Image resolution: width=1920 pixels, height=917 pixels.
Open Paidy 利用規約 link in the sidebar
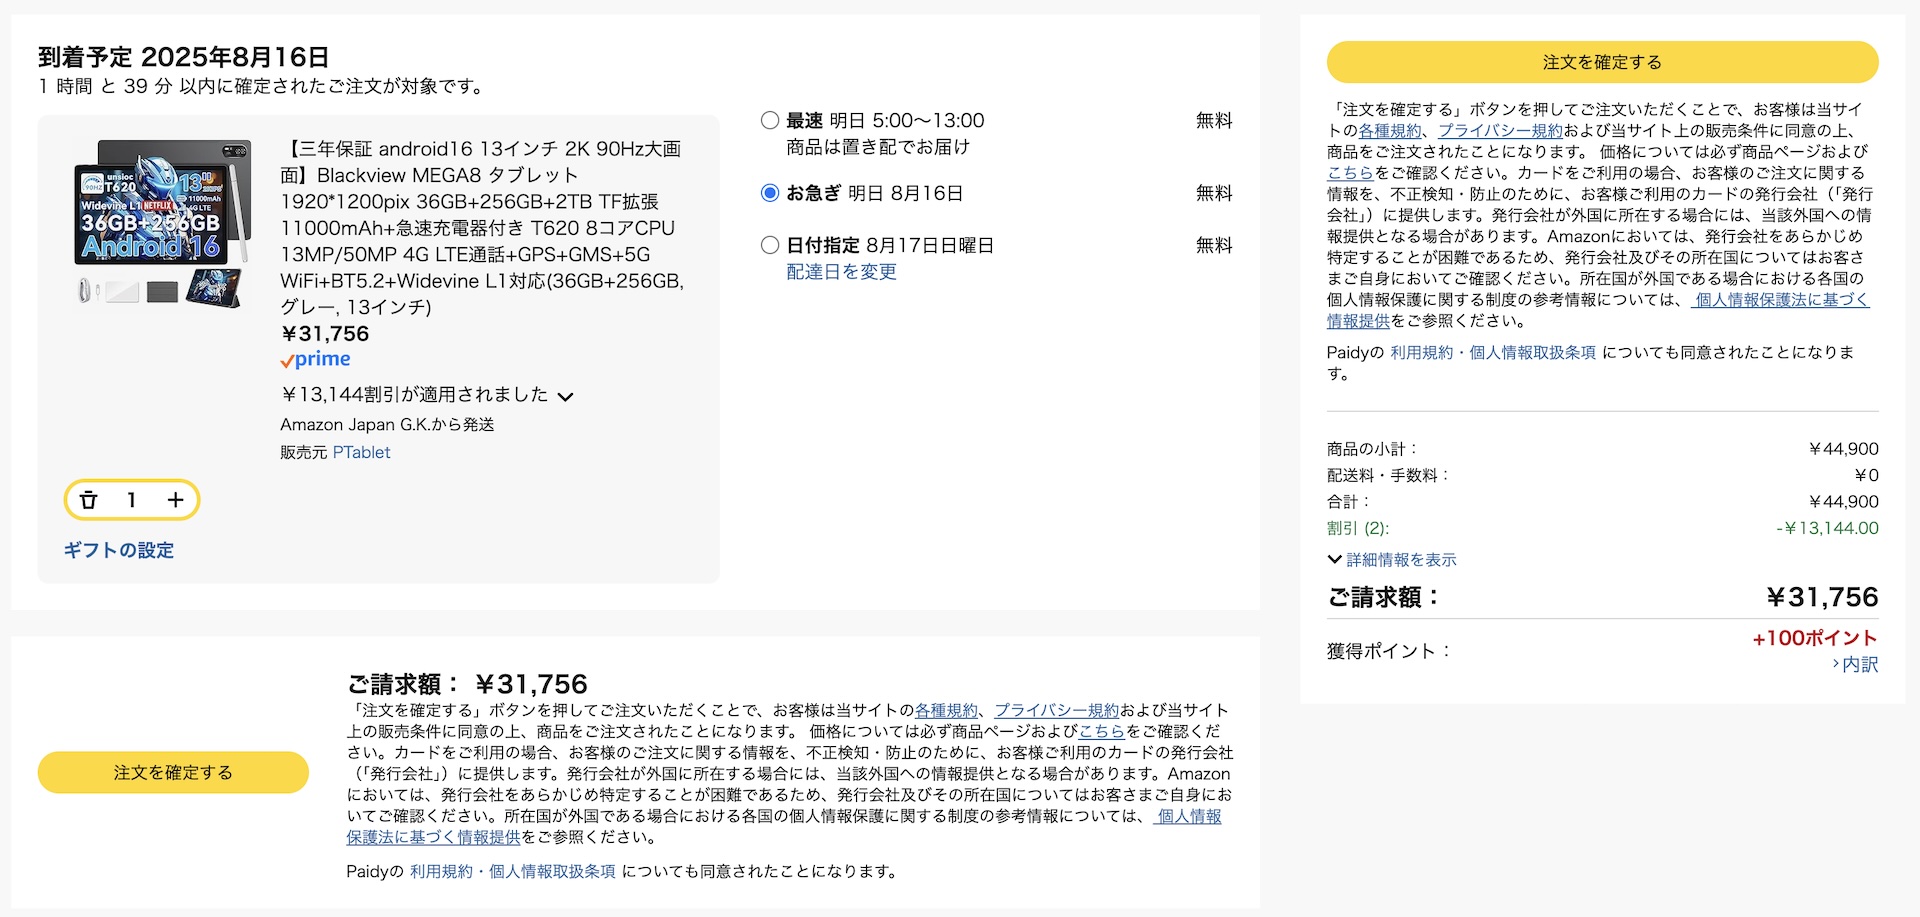click(1421, 353)
